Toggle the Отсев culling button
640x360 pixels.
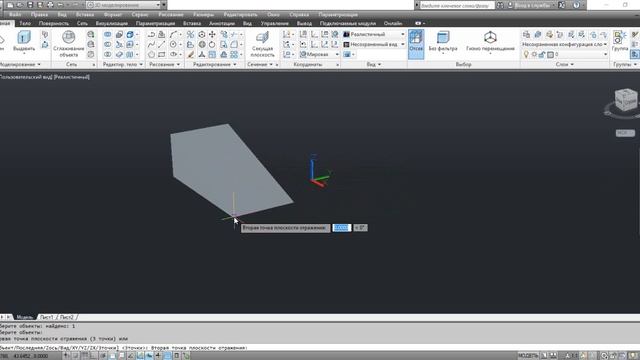416,44
